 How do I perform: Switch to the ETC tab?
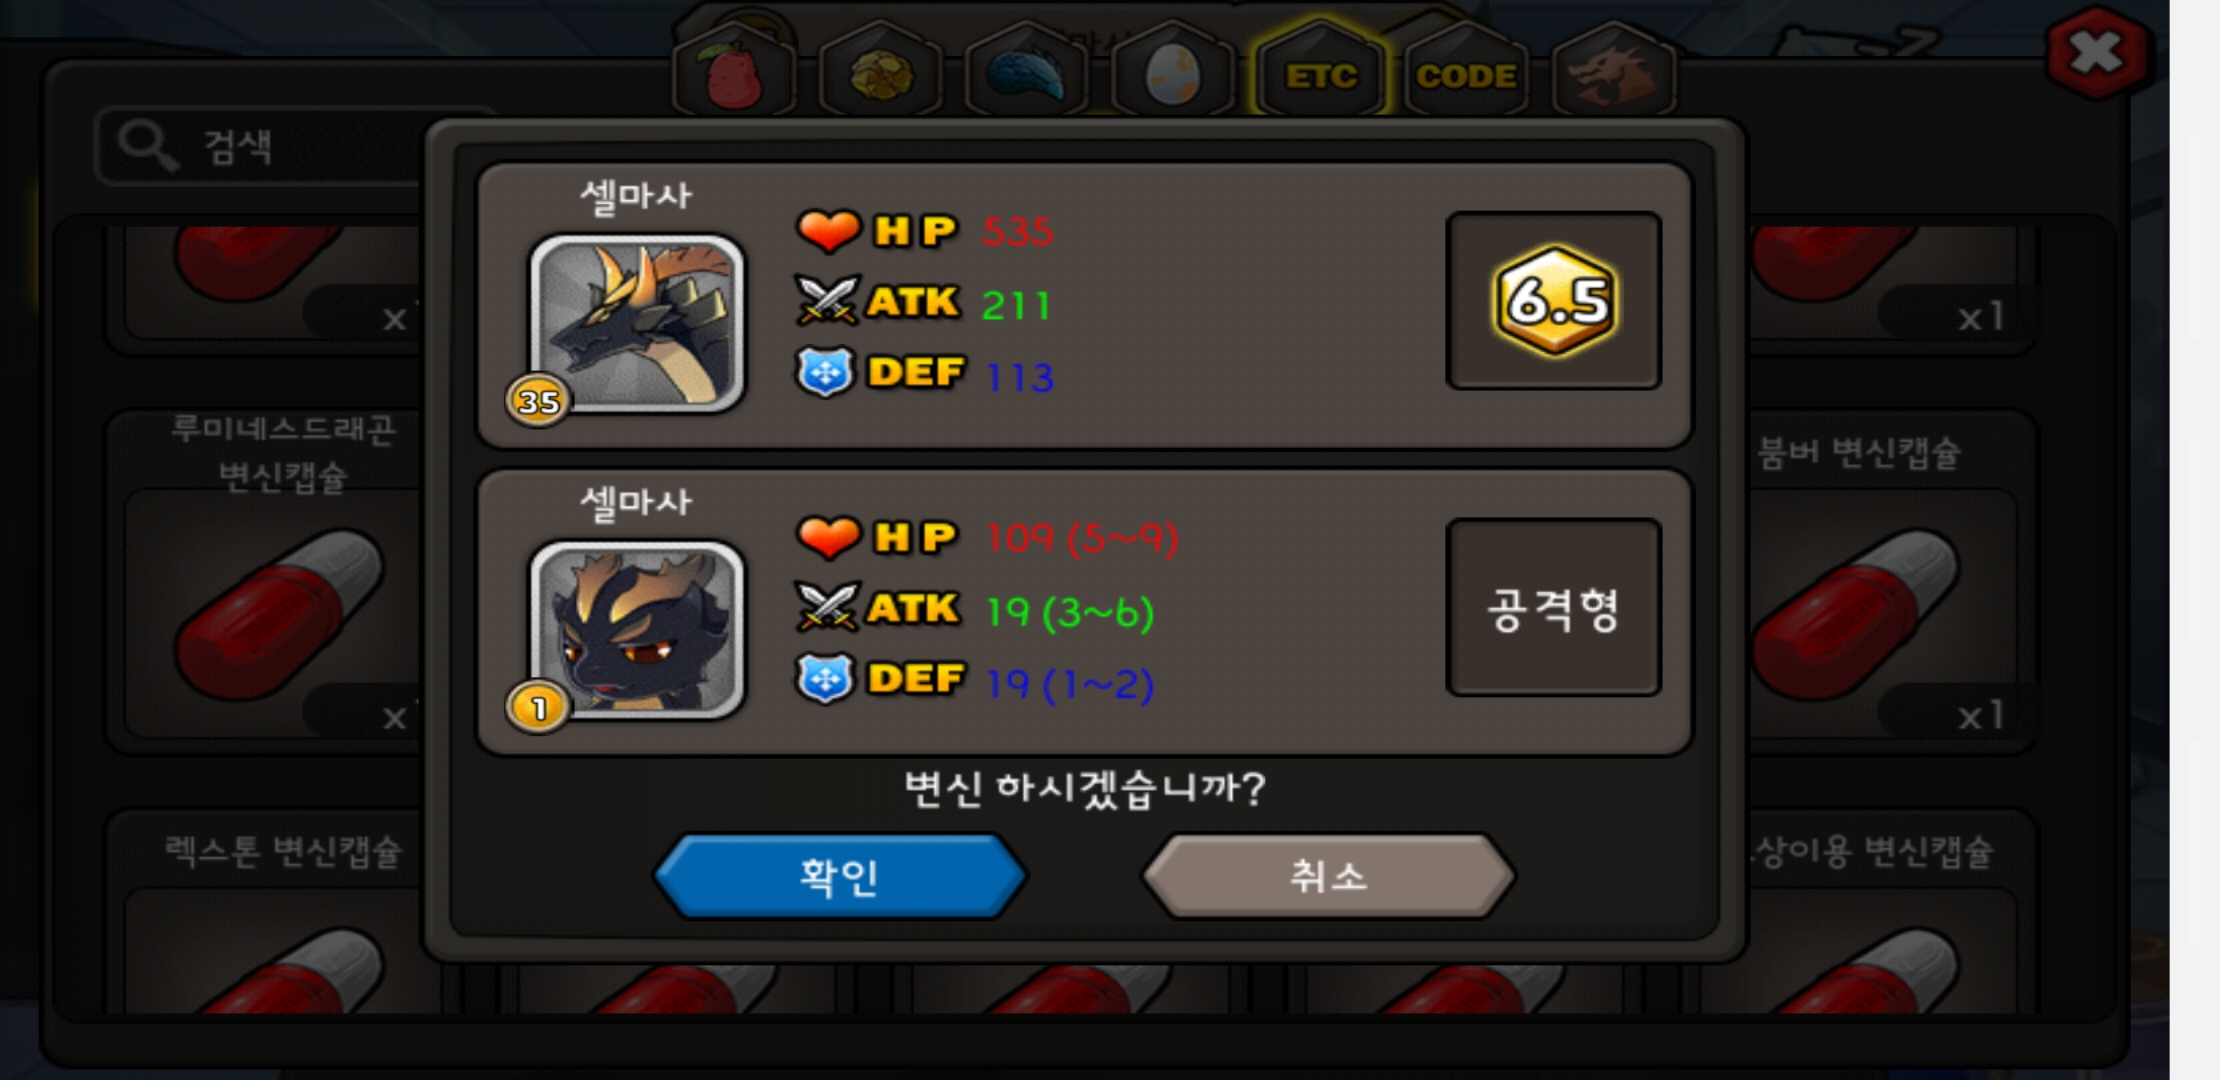[1320, 72]
